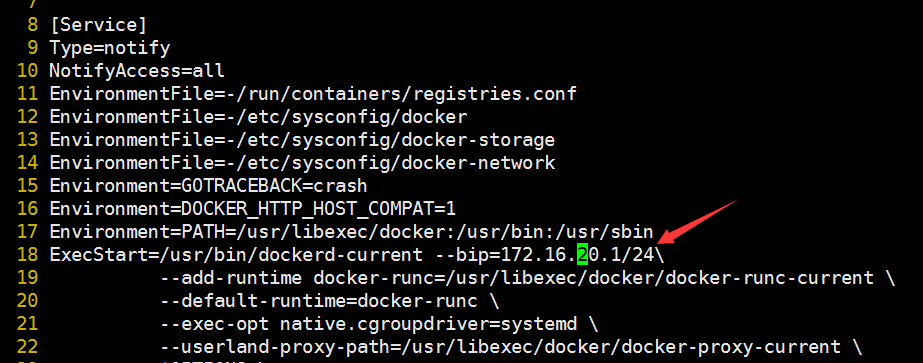
Task: Click the --bip=172.16 option text
Action: click(x=499, y=255)
